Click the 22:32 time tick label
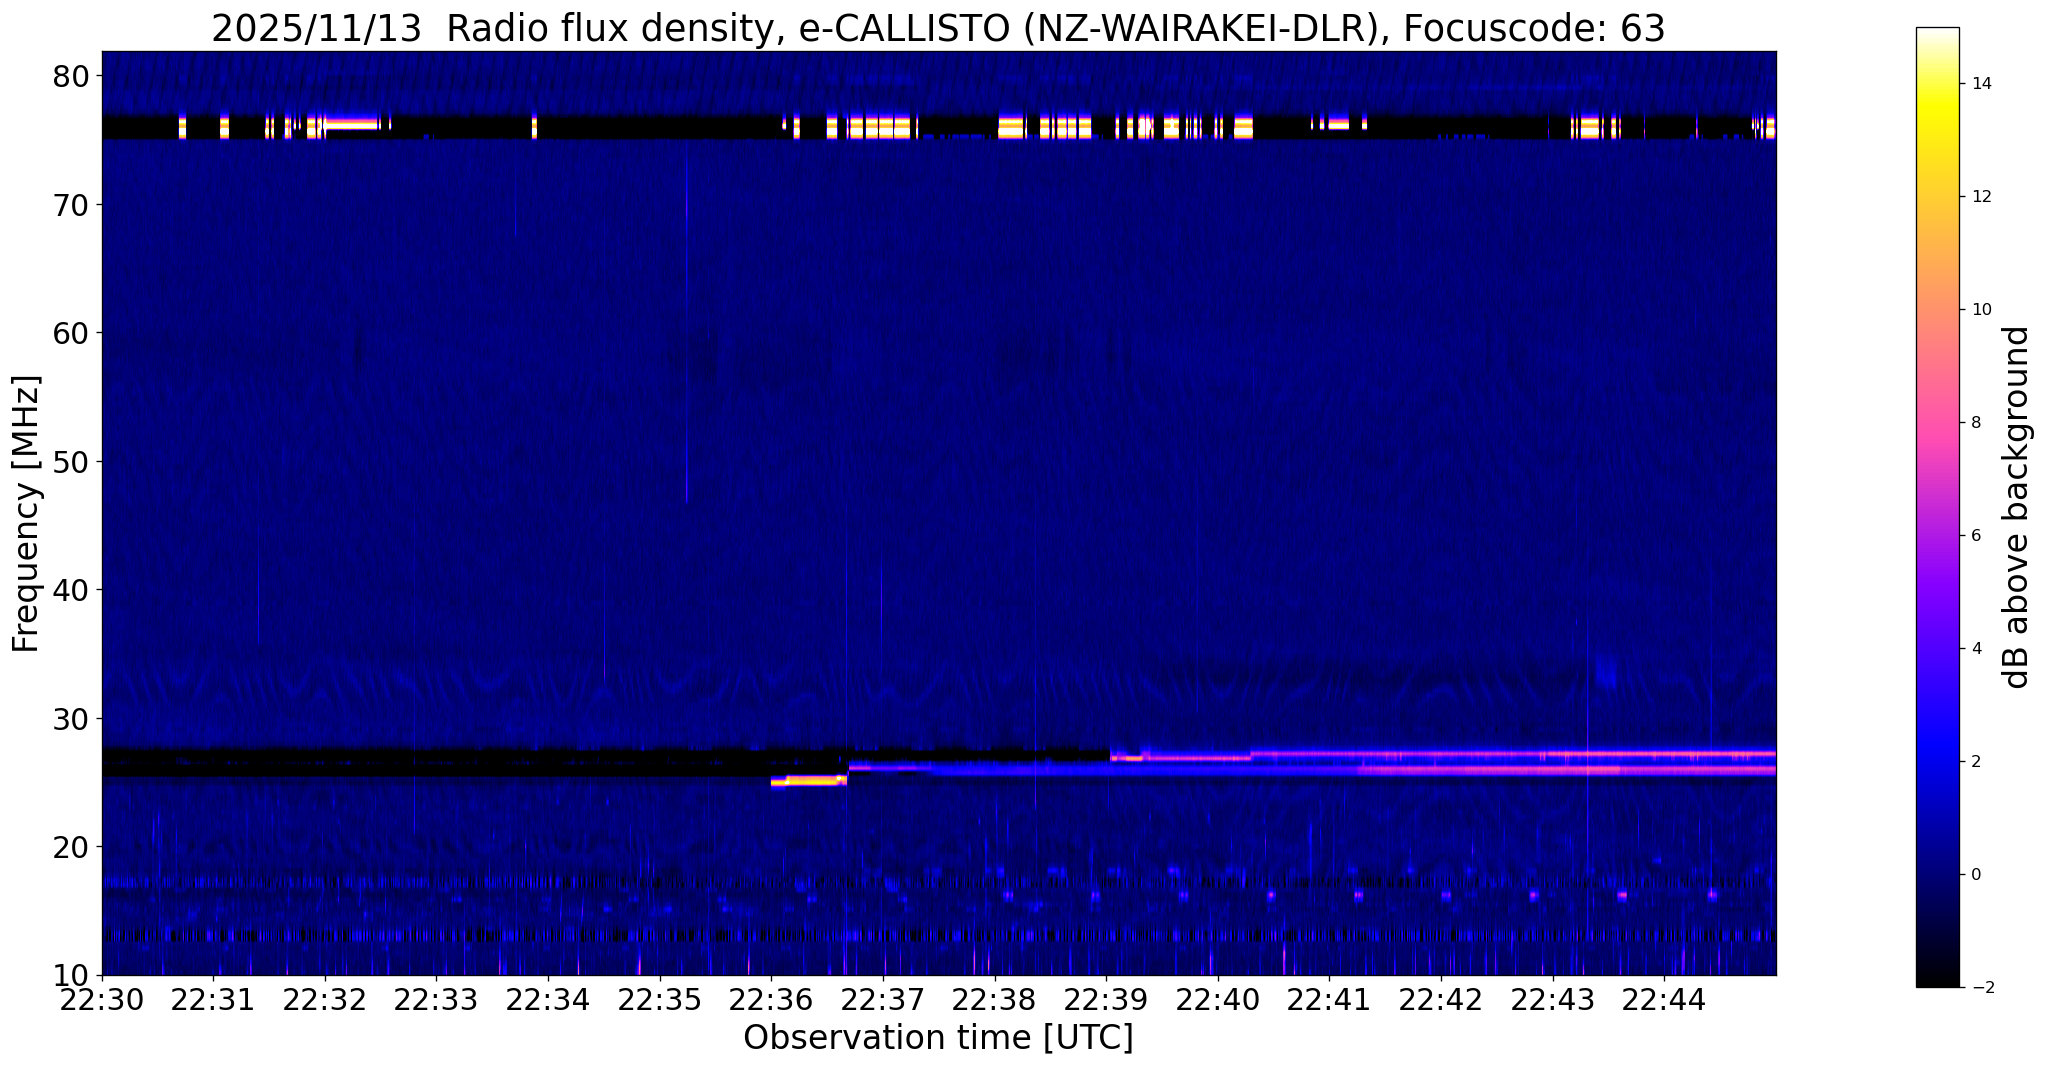This screenshot has width=2047, height=1067. click(325, 1000)
